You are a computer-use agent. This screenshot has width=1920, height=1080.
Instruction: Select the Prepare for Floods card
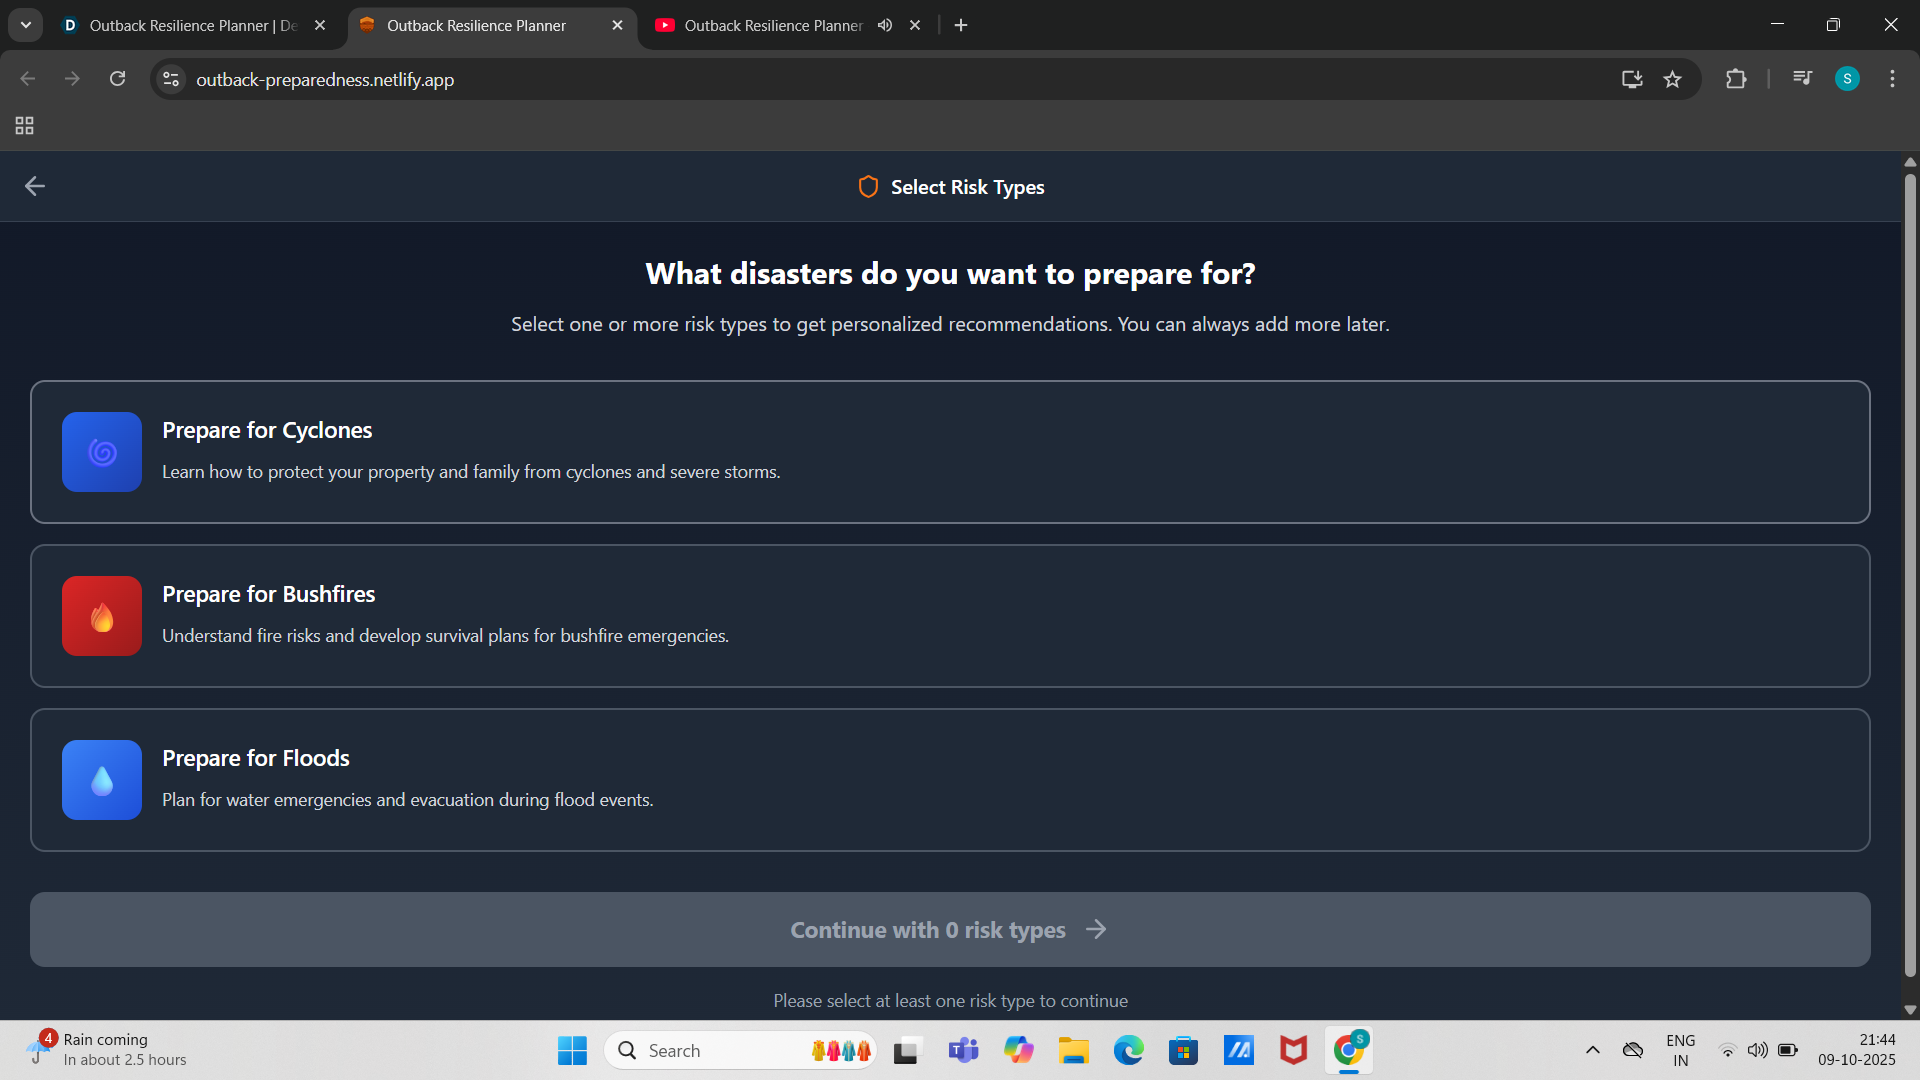(950, 780)
